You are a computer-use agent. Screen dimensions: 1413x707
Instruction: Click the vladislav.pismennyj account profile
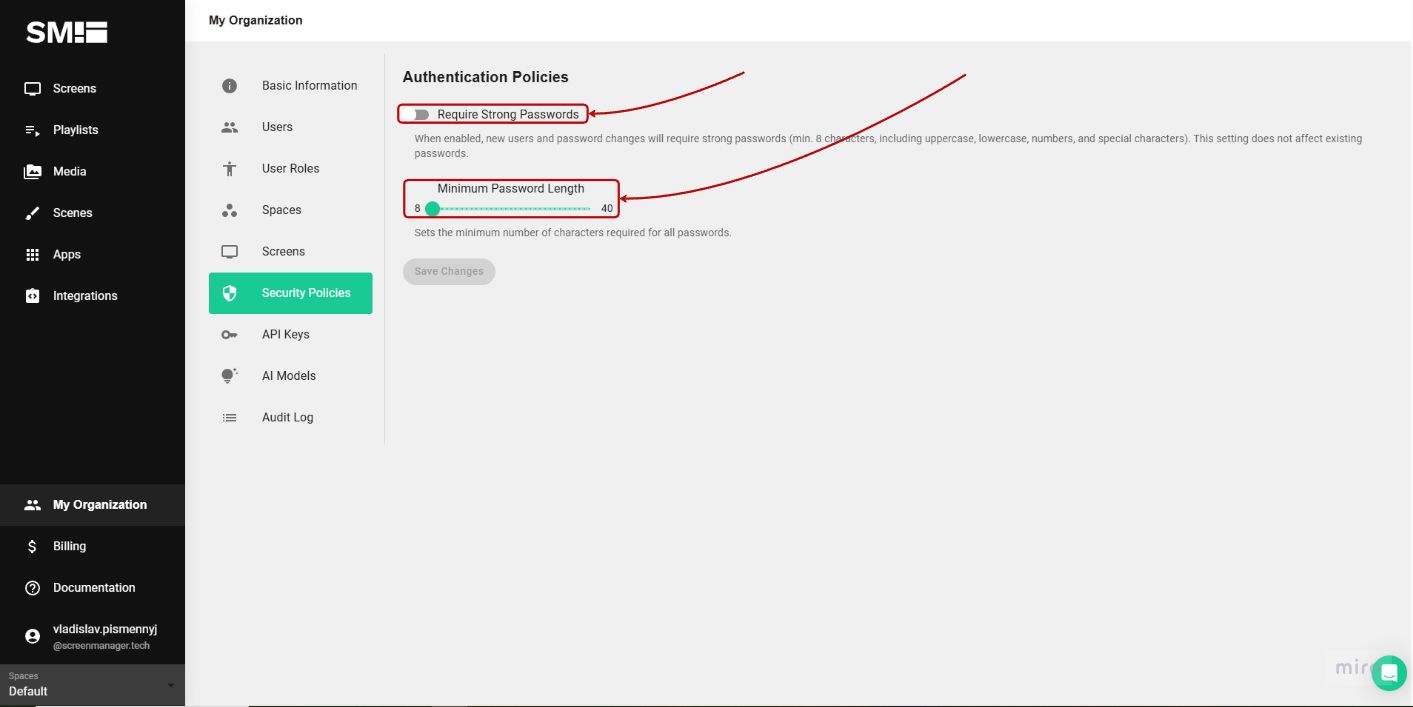point(104,636)
